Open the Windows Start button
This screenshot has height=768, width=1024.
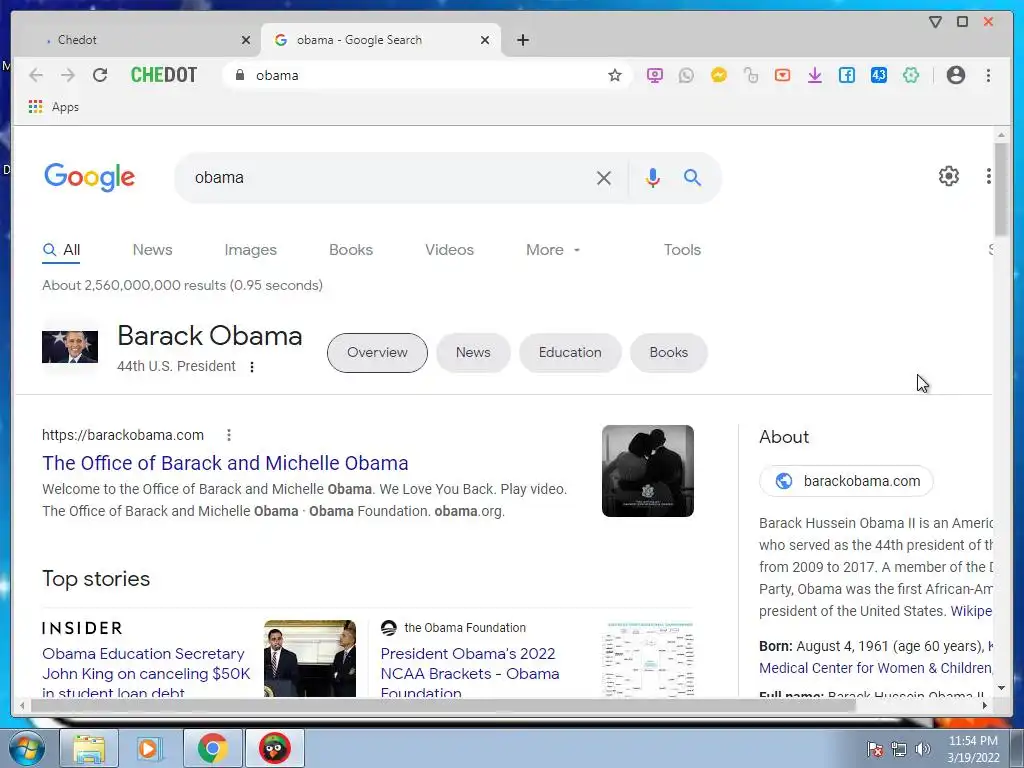(26, 748)
